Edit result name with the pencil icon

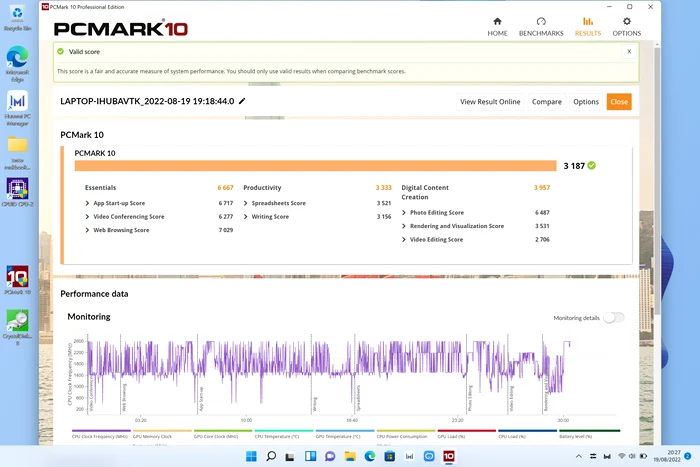[x=242, y=101]
